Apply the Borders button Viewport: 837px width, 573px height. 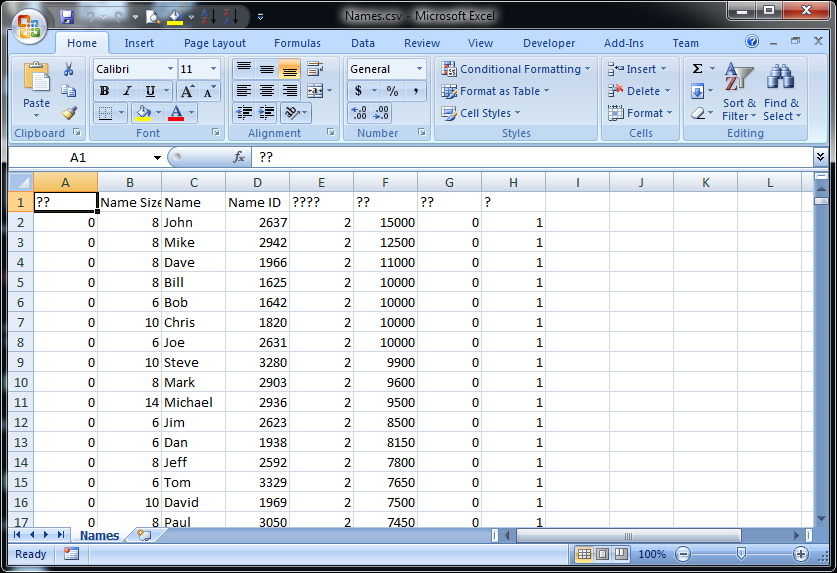[x=106, y=113]
